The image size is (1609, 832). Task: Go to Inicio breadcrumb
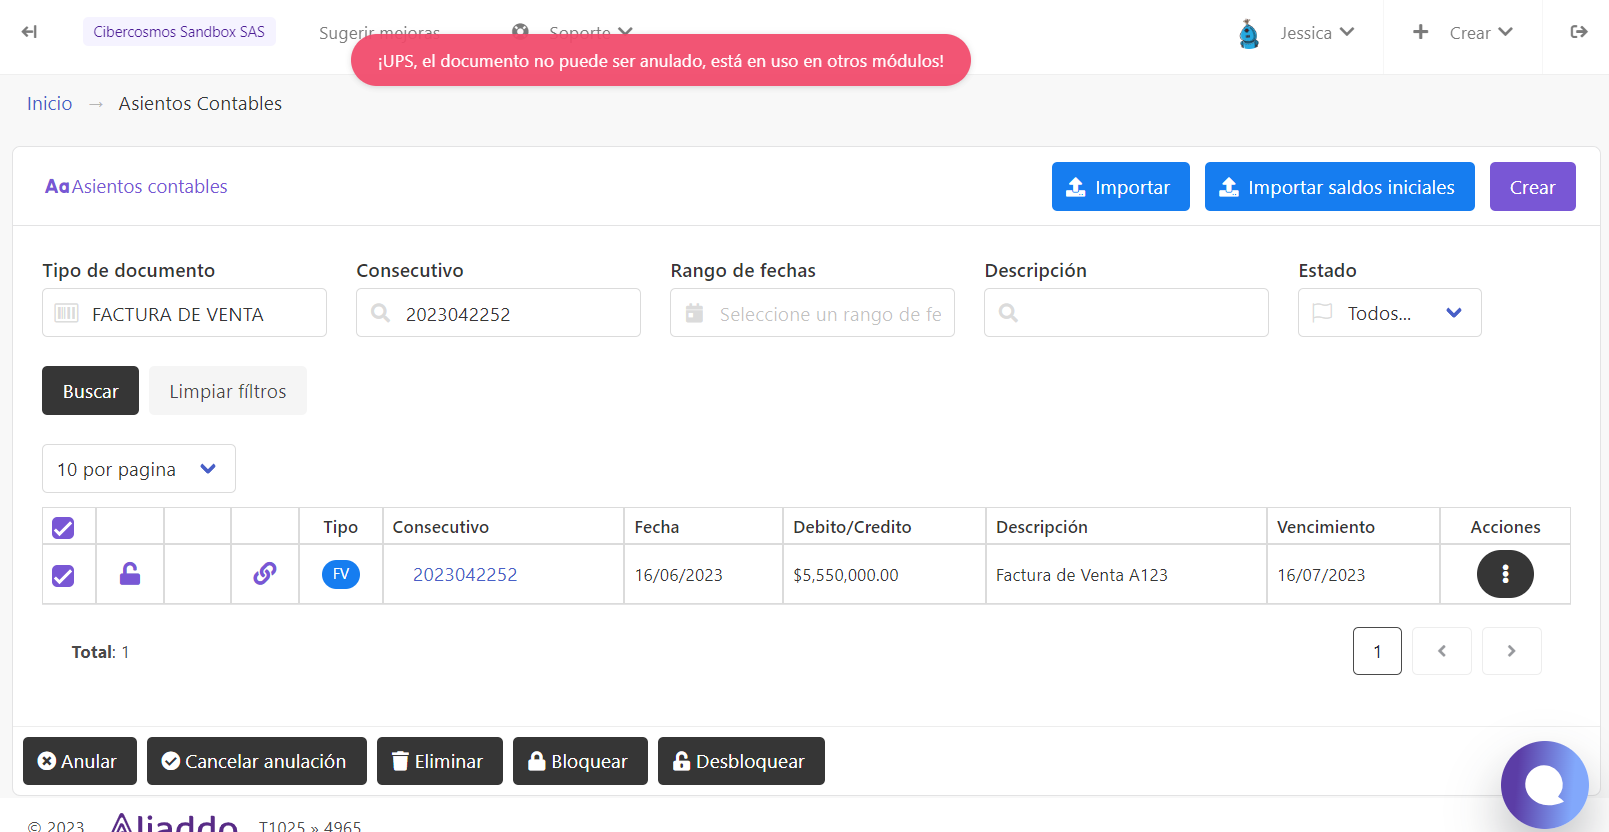50,104
